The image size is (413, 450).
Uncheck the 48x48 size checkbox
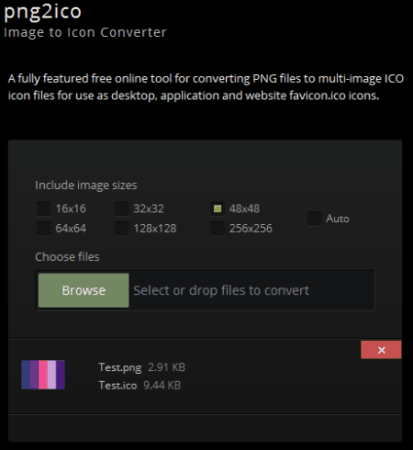(x=218, y=209)
